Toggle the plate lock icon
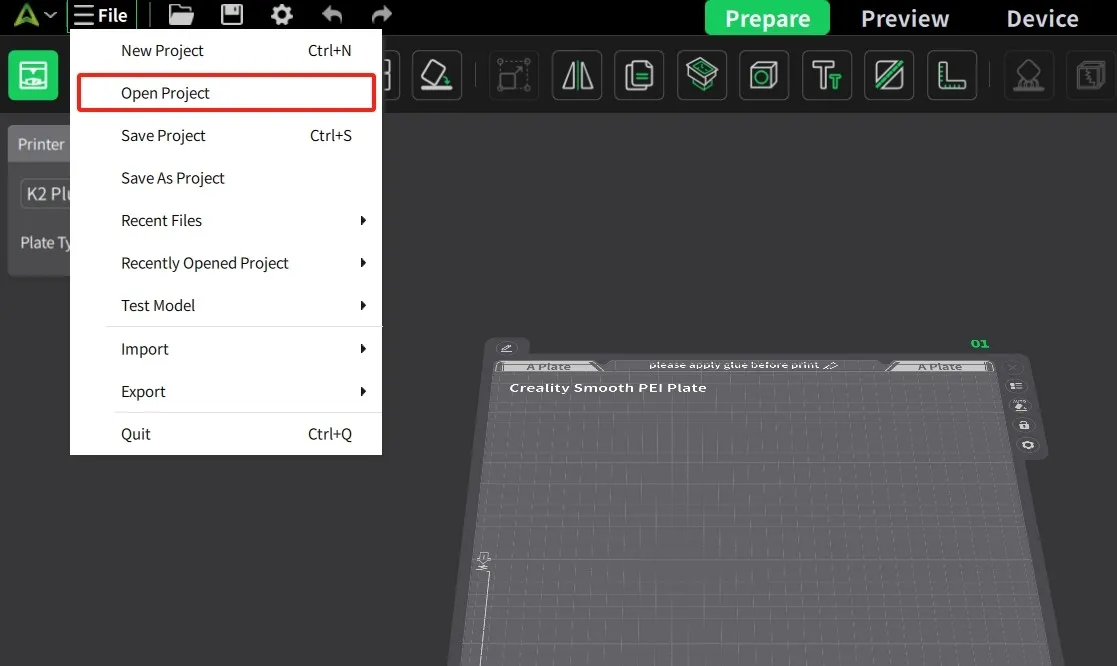Viewport: 1117px width, 666px height. click(1023, 425)
